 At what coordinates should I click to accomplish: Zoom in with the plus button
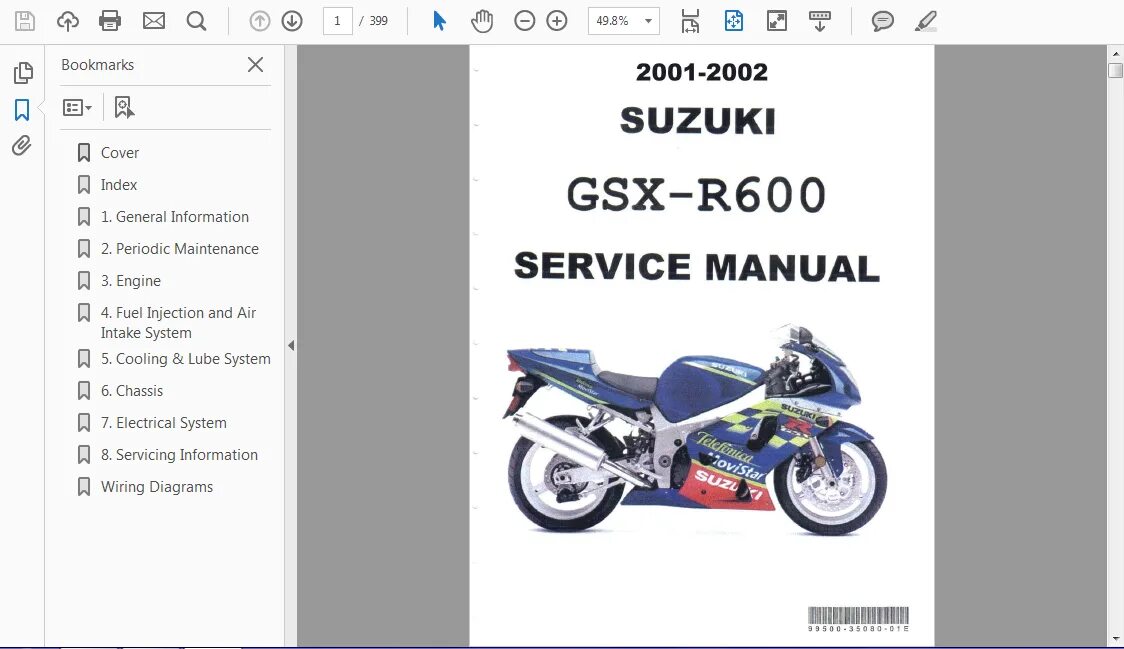coord(557,21)
